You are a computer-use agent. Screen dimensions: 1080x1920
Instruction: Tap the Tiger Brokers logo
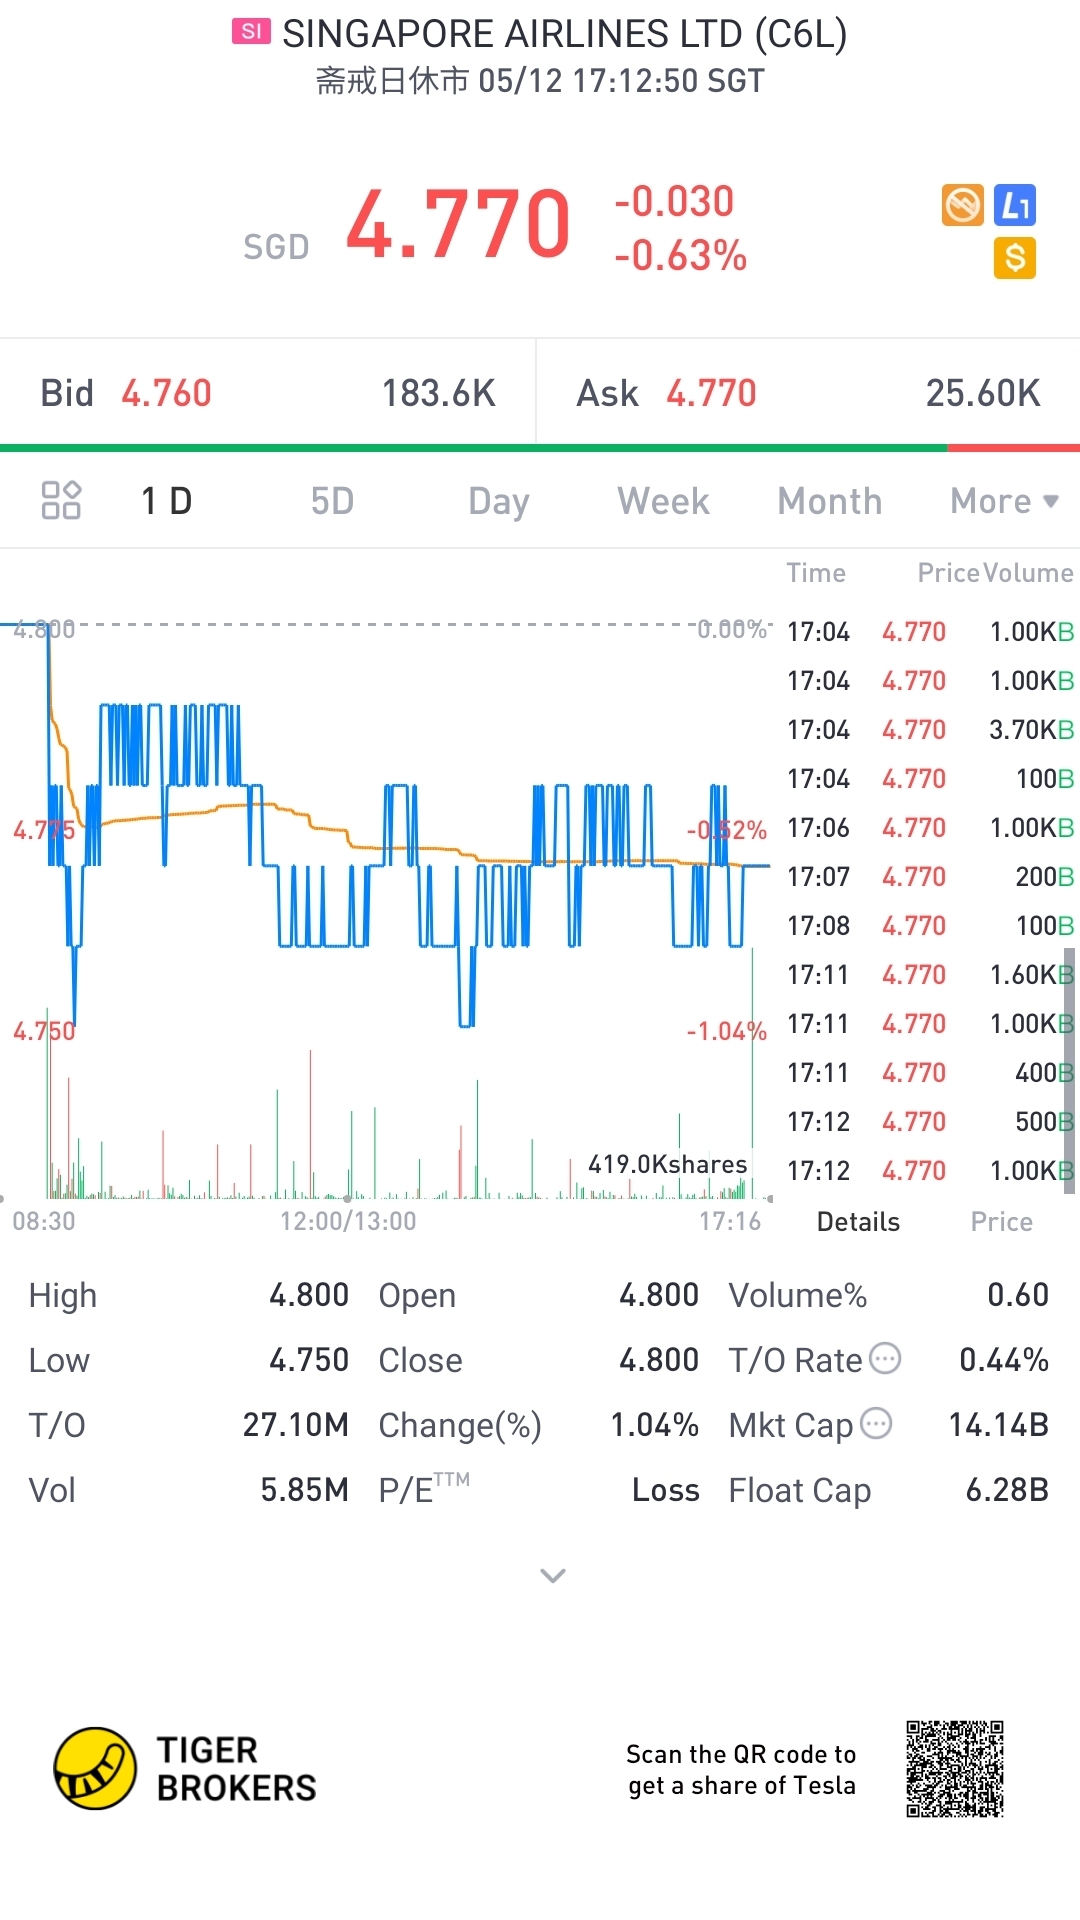click(185, 1768)
